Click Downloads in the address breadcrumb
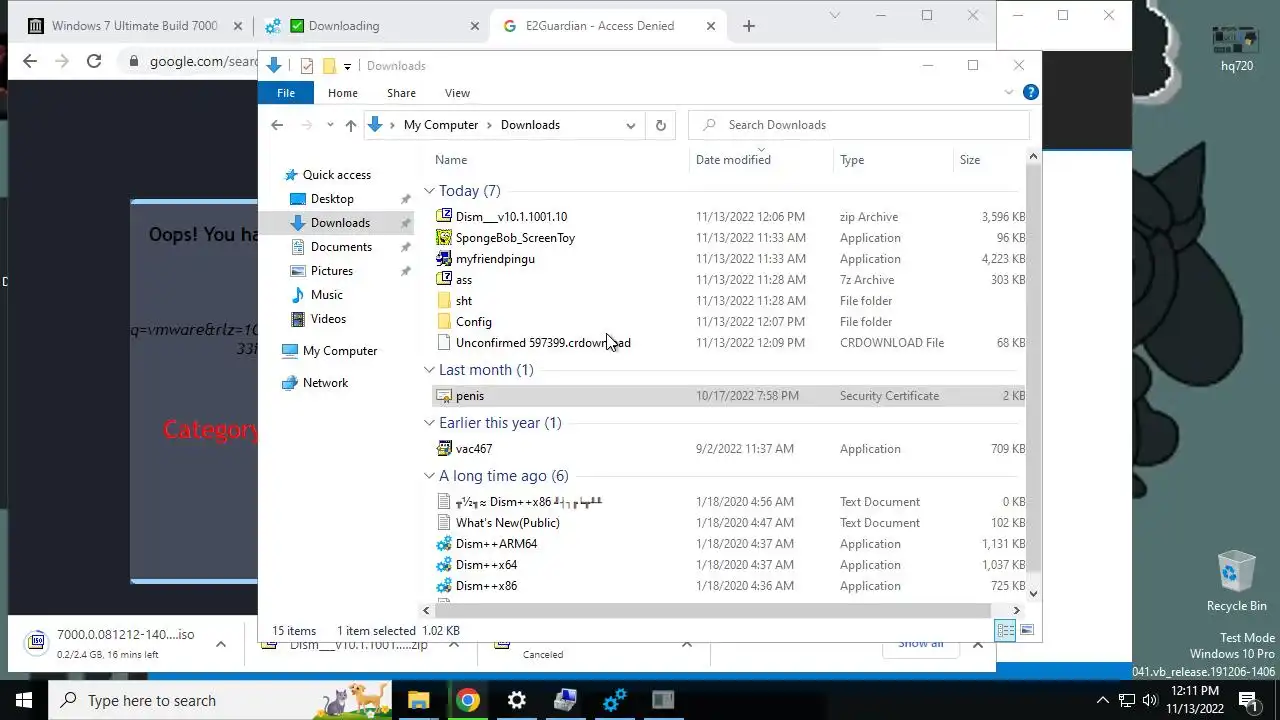 click(x=530, y=125)
